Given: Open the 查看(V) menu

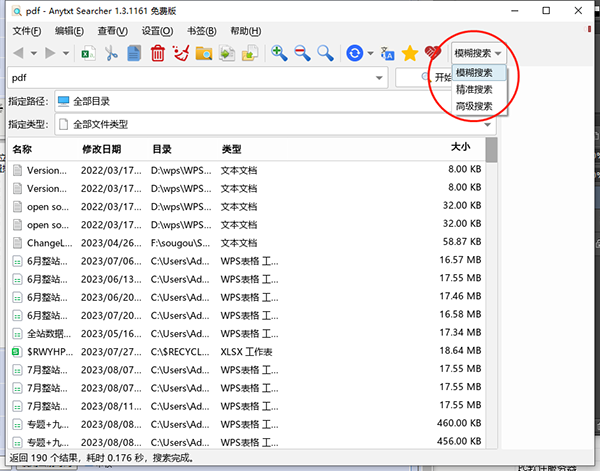Looking at the screenshot, I should click(x=112, y=31).
